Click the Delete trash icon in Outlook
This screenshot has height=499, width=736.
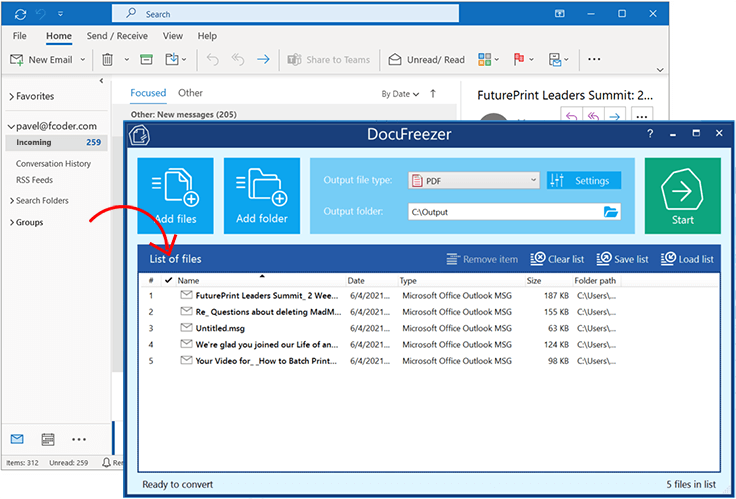107,60
